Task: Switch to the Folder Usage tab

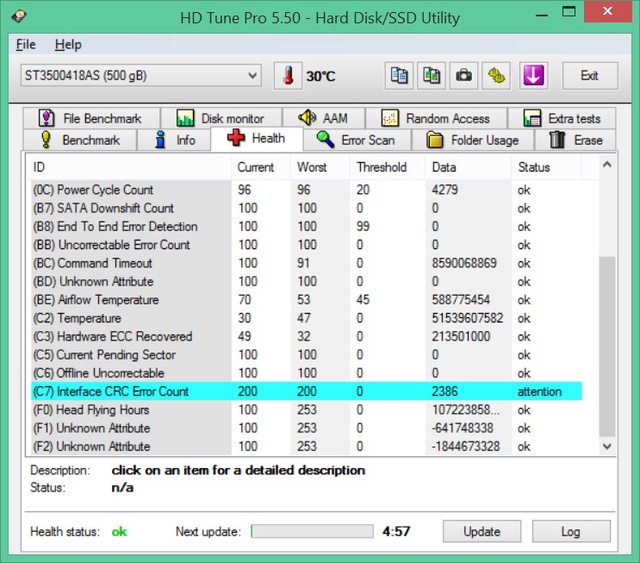Action: pos(473,140)
